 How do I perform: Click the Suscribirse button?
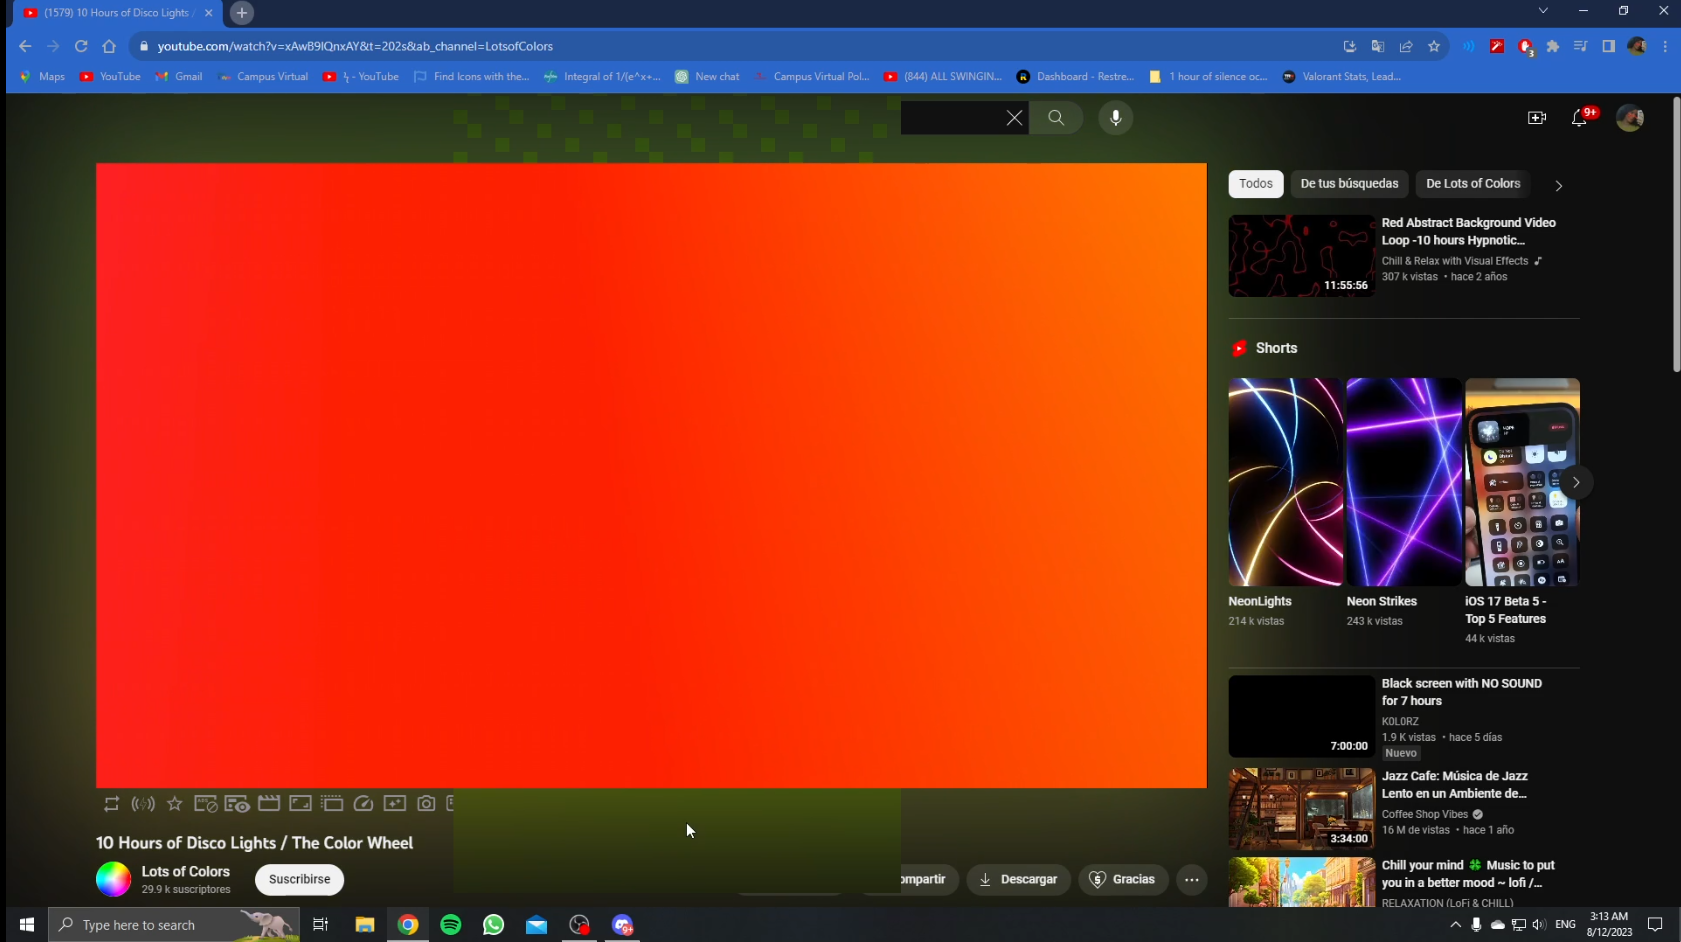point(299,880)
